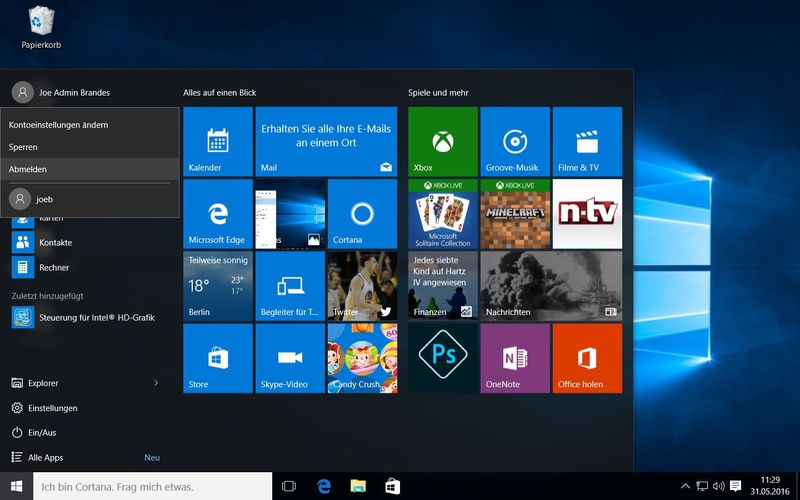Click the Cortana search box
The width and height of the screenshot is (800, 500).
tap(152, 486)
